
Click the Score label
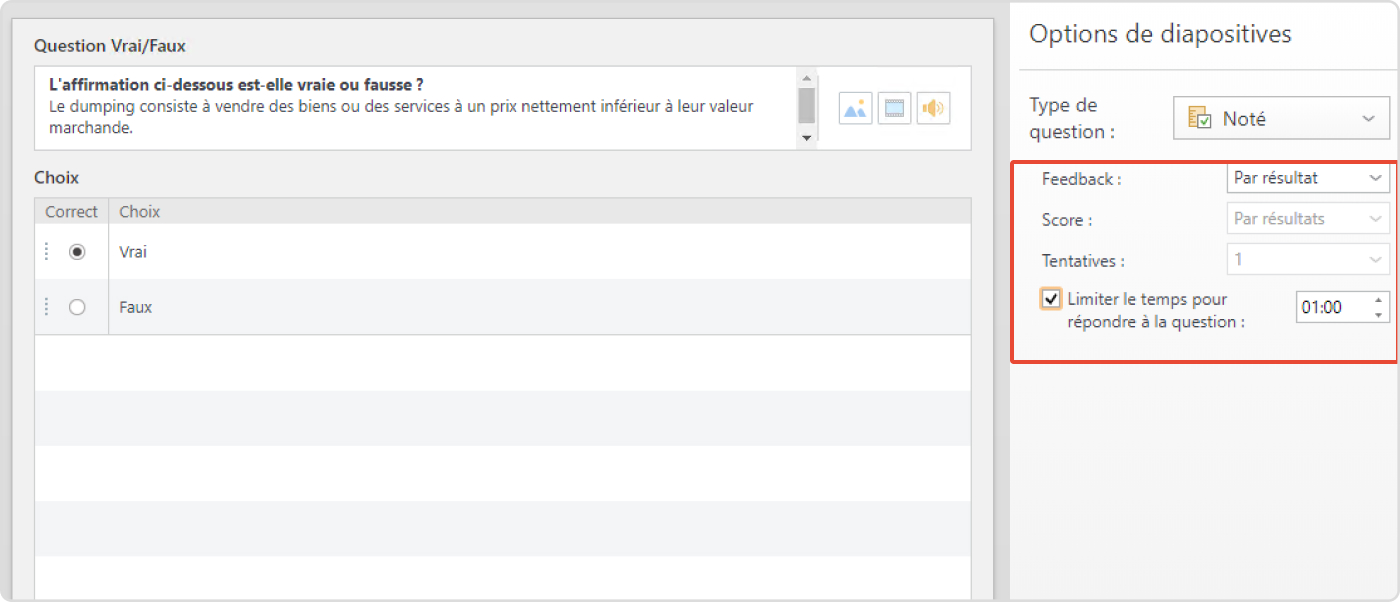click(1067, 220)
